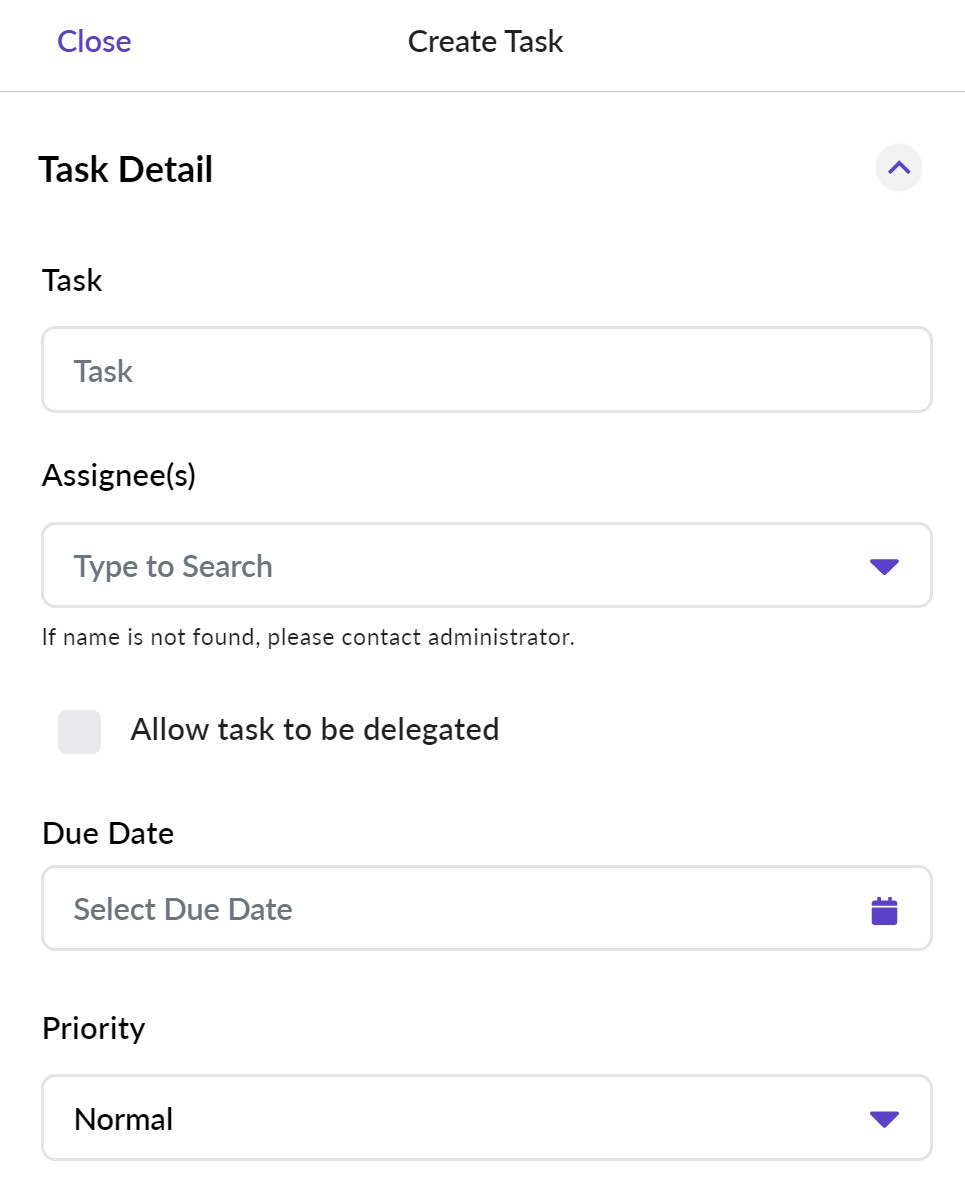Screen dimensions: 965x1188
Task: Click the Create Task header title
Action: coord(485,42)
